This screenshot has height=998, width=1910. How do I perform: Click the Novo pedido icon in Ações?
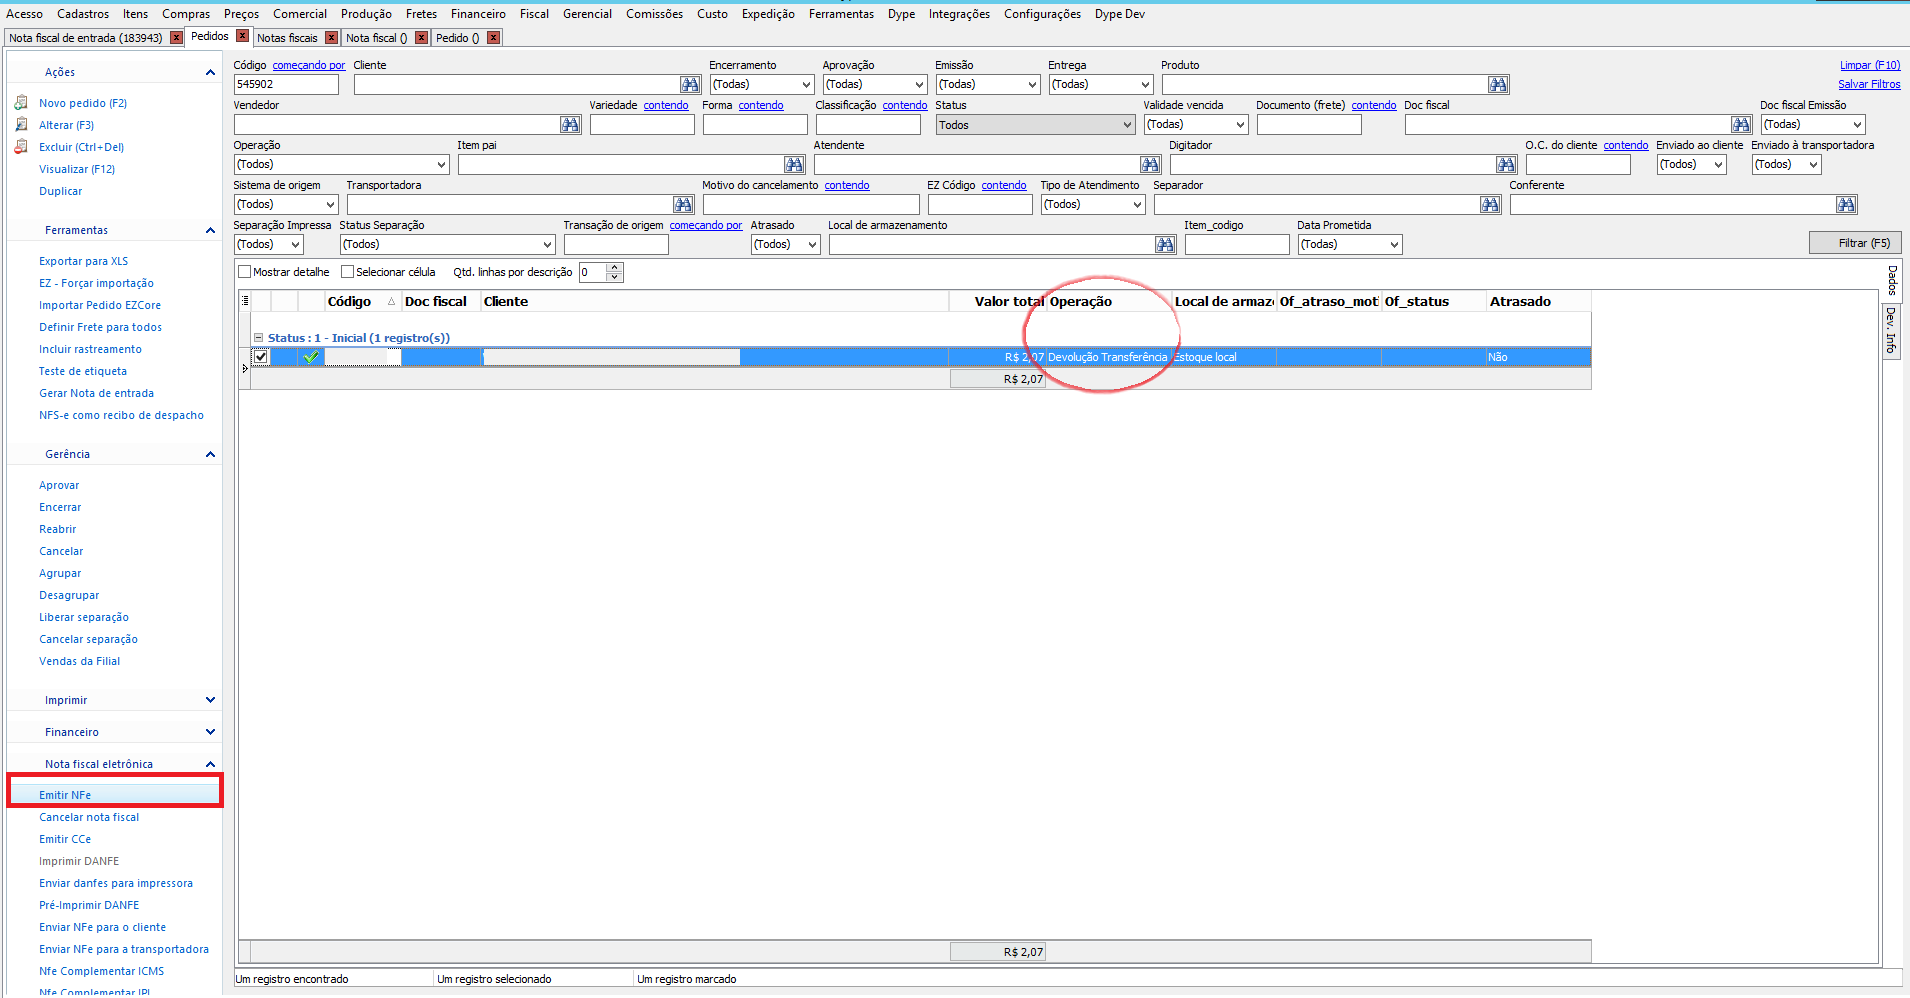coord(21,103)
